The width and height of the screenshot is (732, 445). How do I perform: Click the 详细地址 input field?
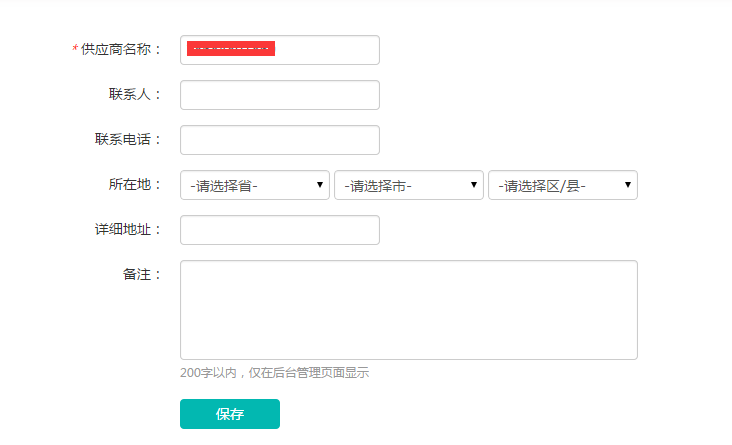pos(280,230)
